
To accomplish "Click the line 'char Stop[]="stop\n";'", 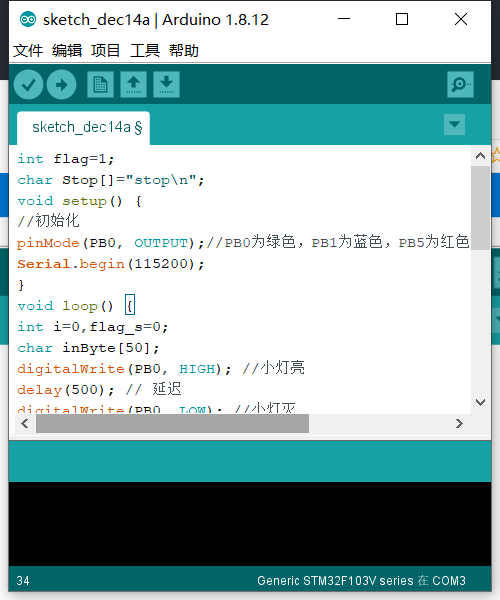I will [111, 180].
